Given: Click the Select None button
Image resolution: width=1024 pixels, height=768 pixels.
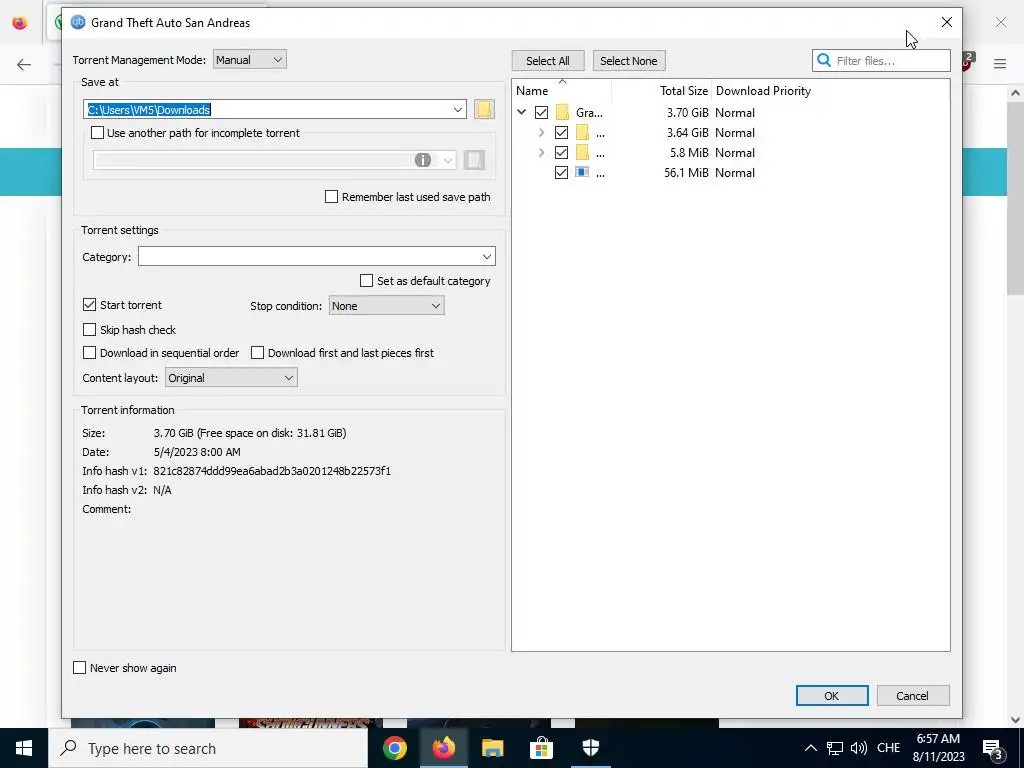Looking at the screenshot, I should pos(629,61).
